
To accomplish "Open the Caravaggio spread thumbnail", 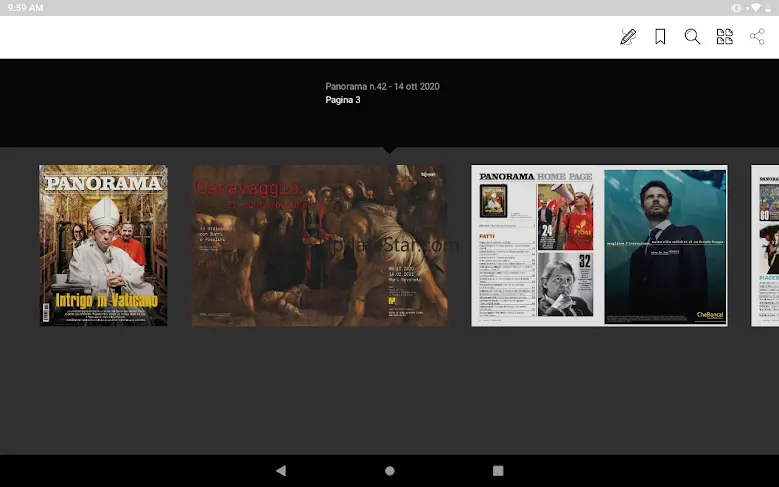I will click(319, 245).
